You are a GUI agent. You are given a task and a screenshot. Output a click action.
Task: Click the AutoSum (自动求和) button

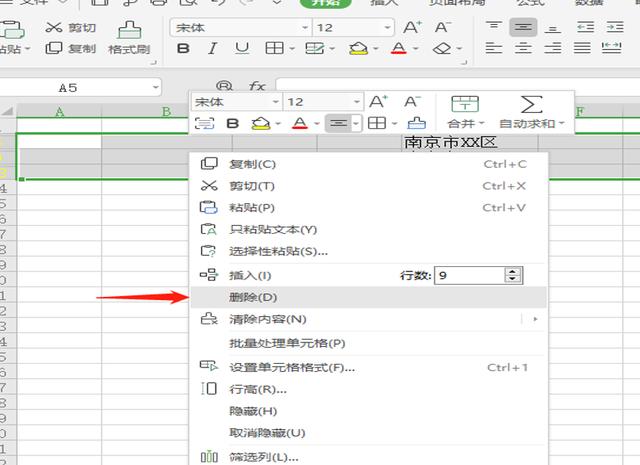(531, 112)
